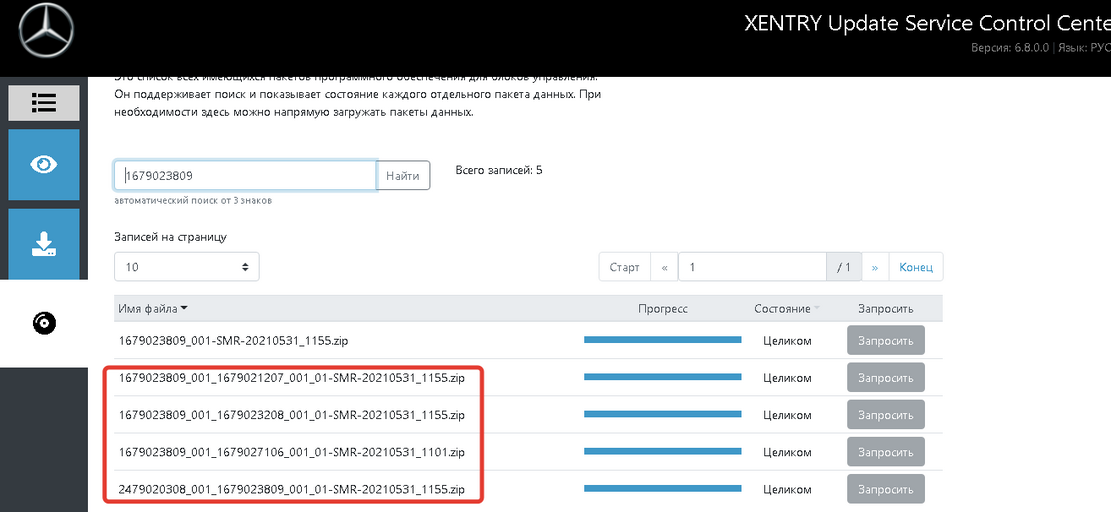Viewport: 1111px width, 512px height.
Task: Request file 1679023809_001-SMR-20210531_1155.zip via Запросить
Action: [x=885, y=340]
